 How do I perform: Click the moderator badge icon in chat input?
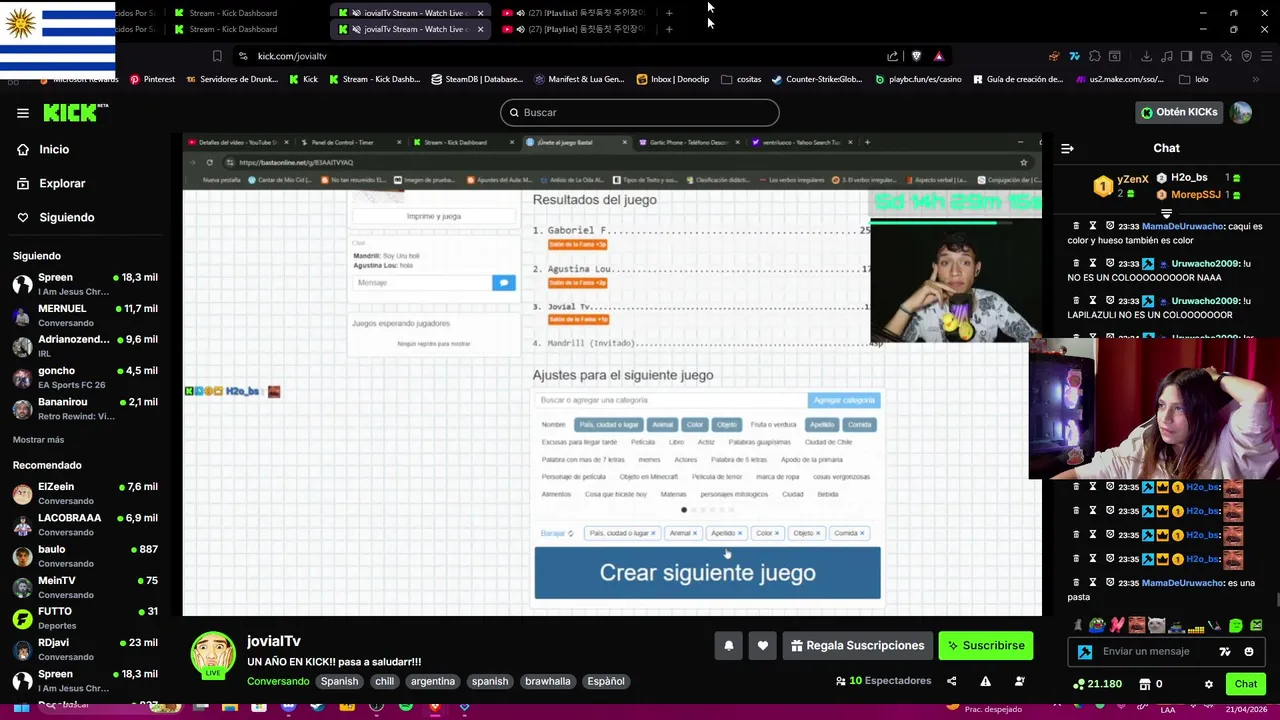pyautogui.click(x=1085, y=652)
